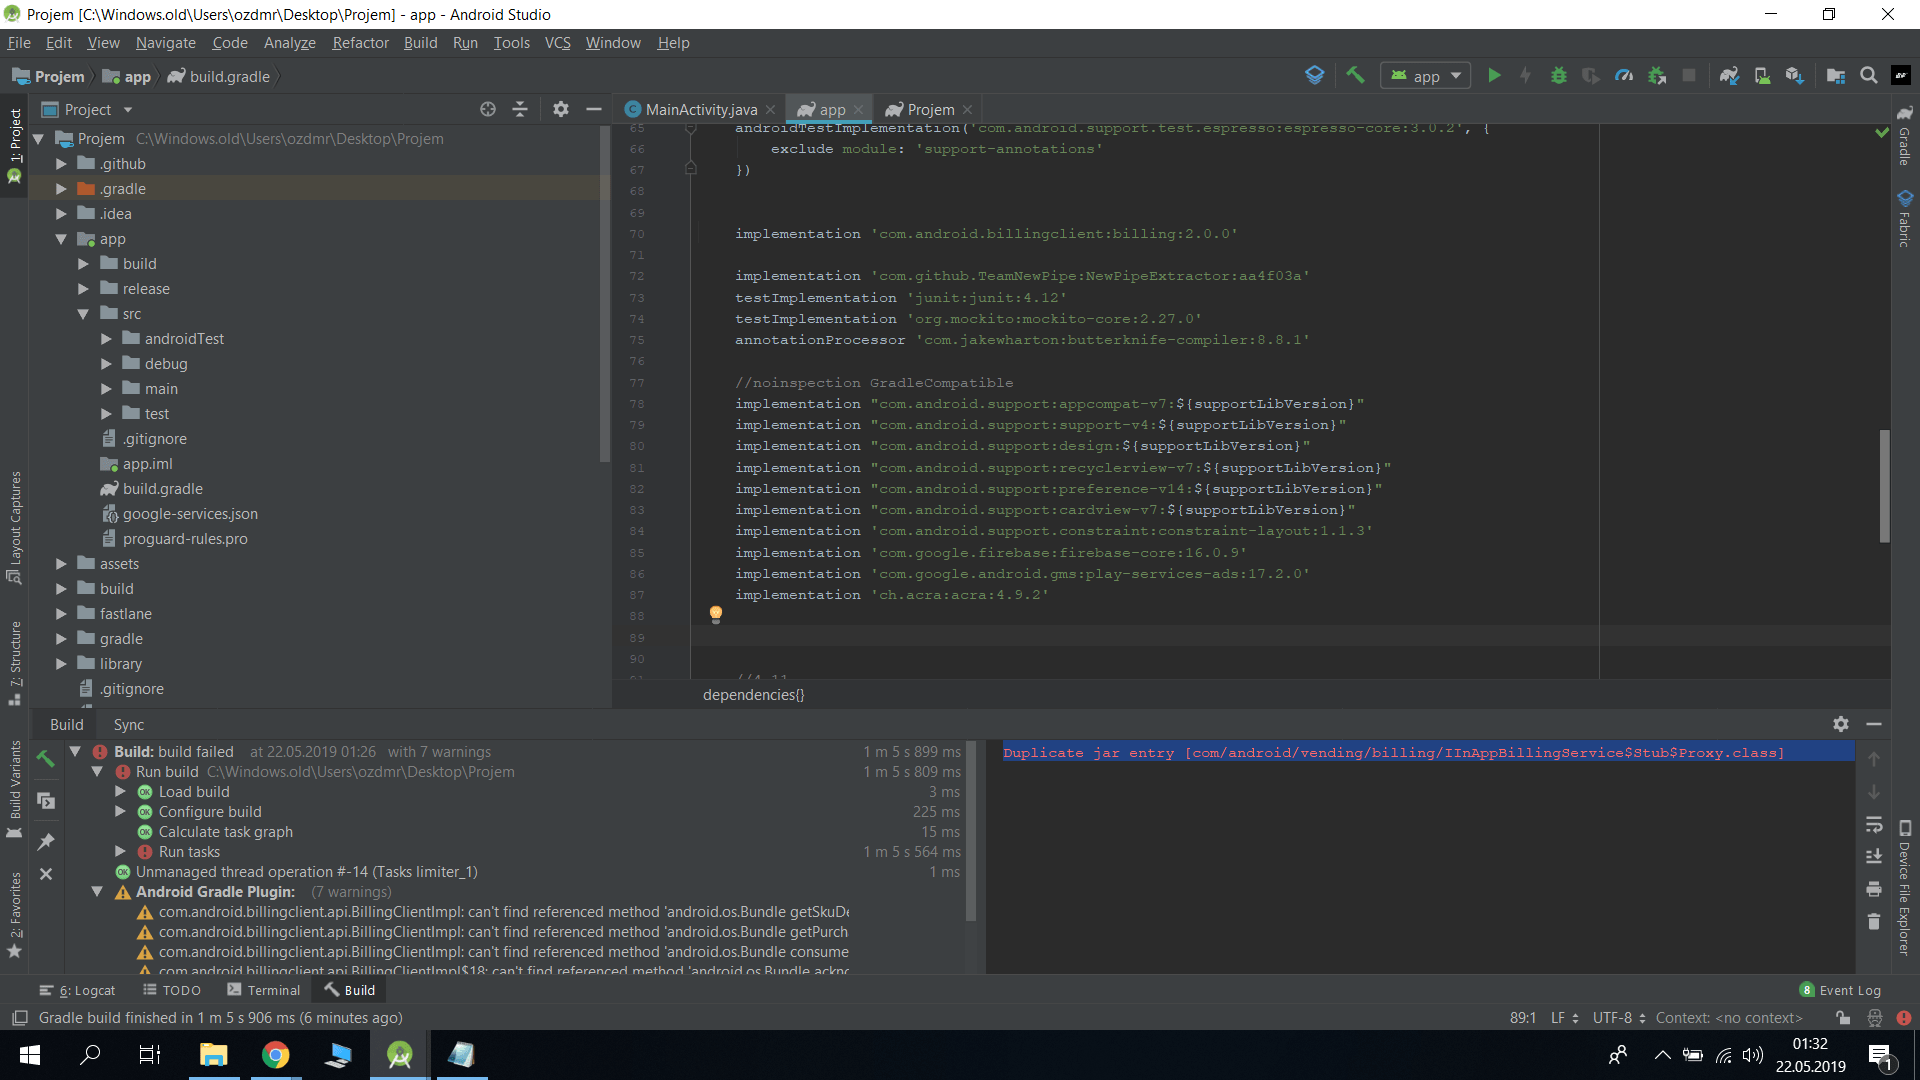Screen dimensions: 1920x1080
Task: Open the Event Log
Action: 1849,990
